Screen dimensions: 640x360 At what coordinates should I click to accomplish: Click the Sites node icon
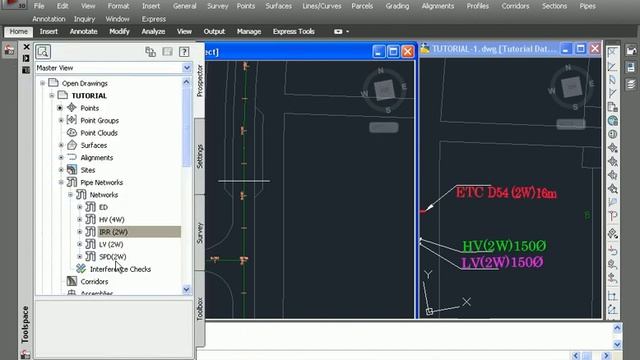tap(72, 169)
